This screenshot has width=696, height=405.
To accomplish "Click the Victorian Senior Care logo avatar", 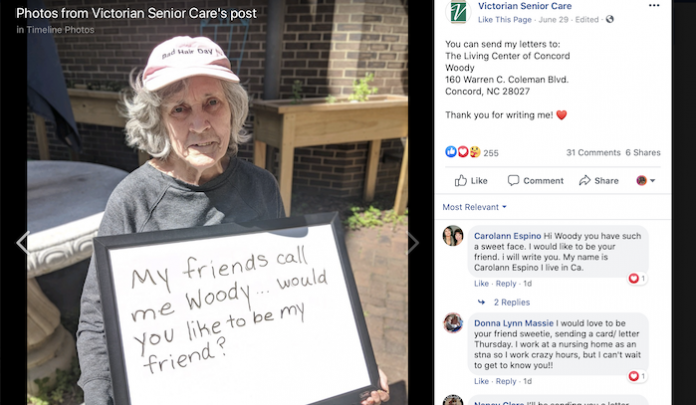I will pyautogui.click(x=458, y=12).
